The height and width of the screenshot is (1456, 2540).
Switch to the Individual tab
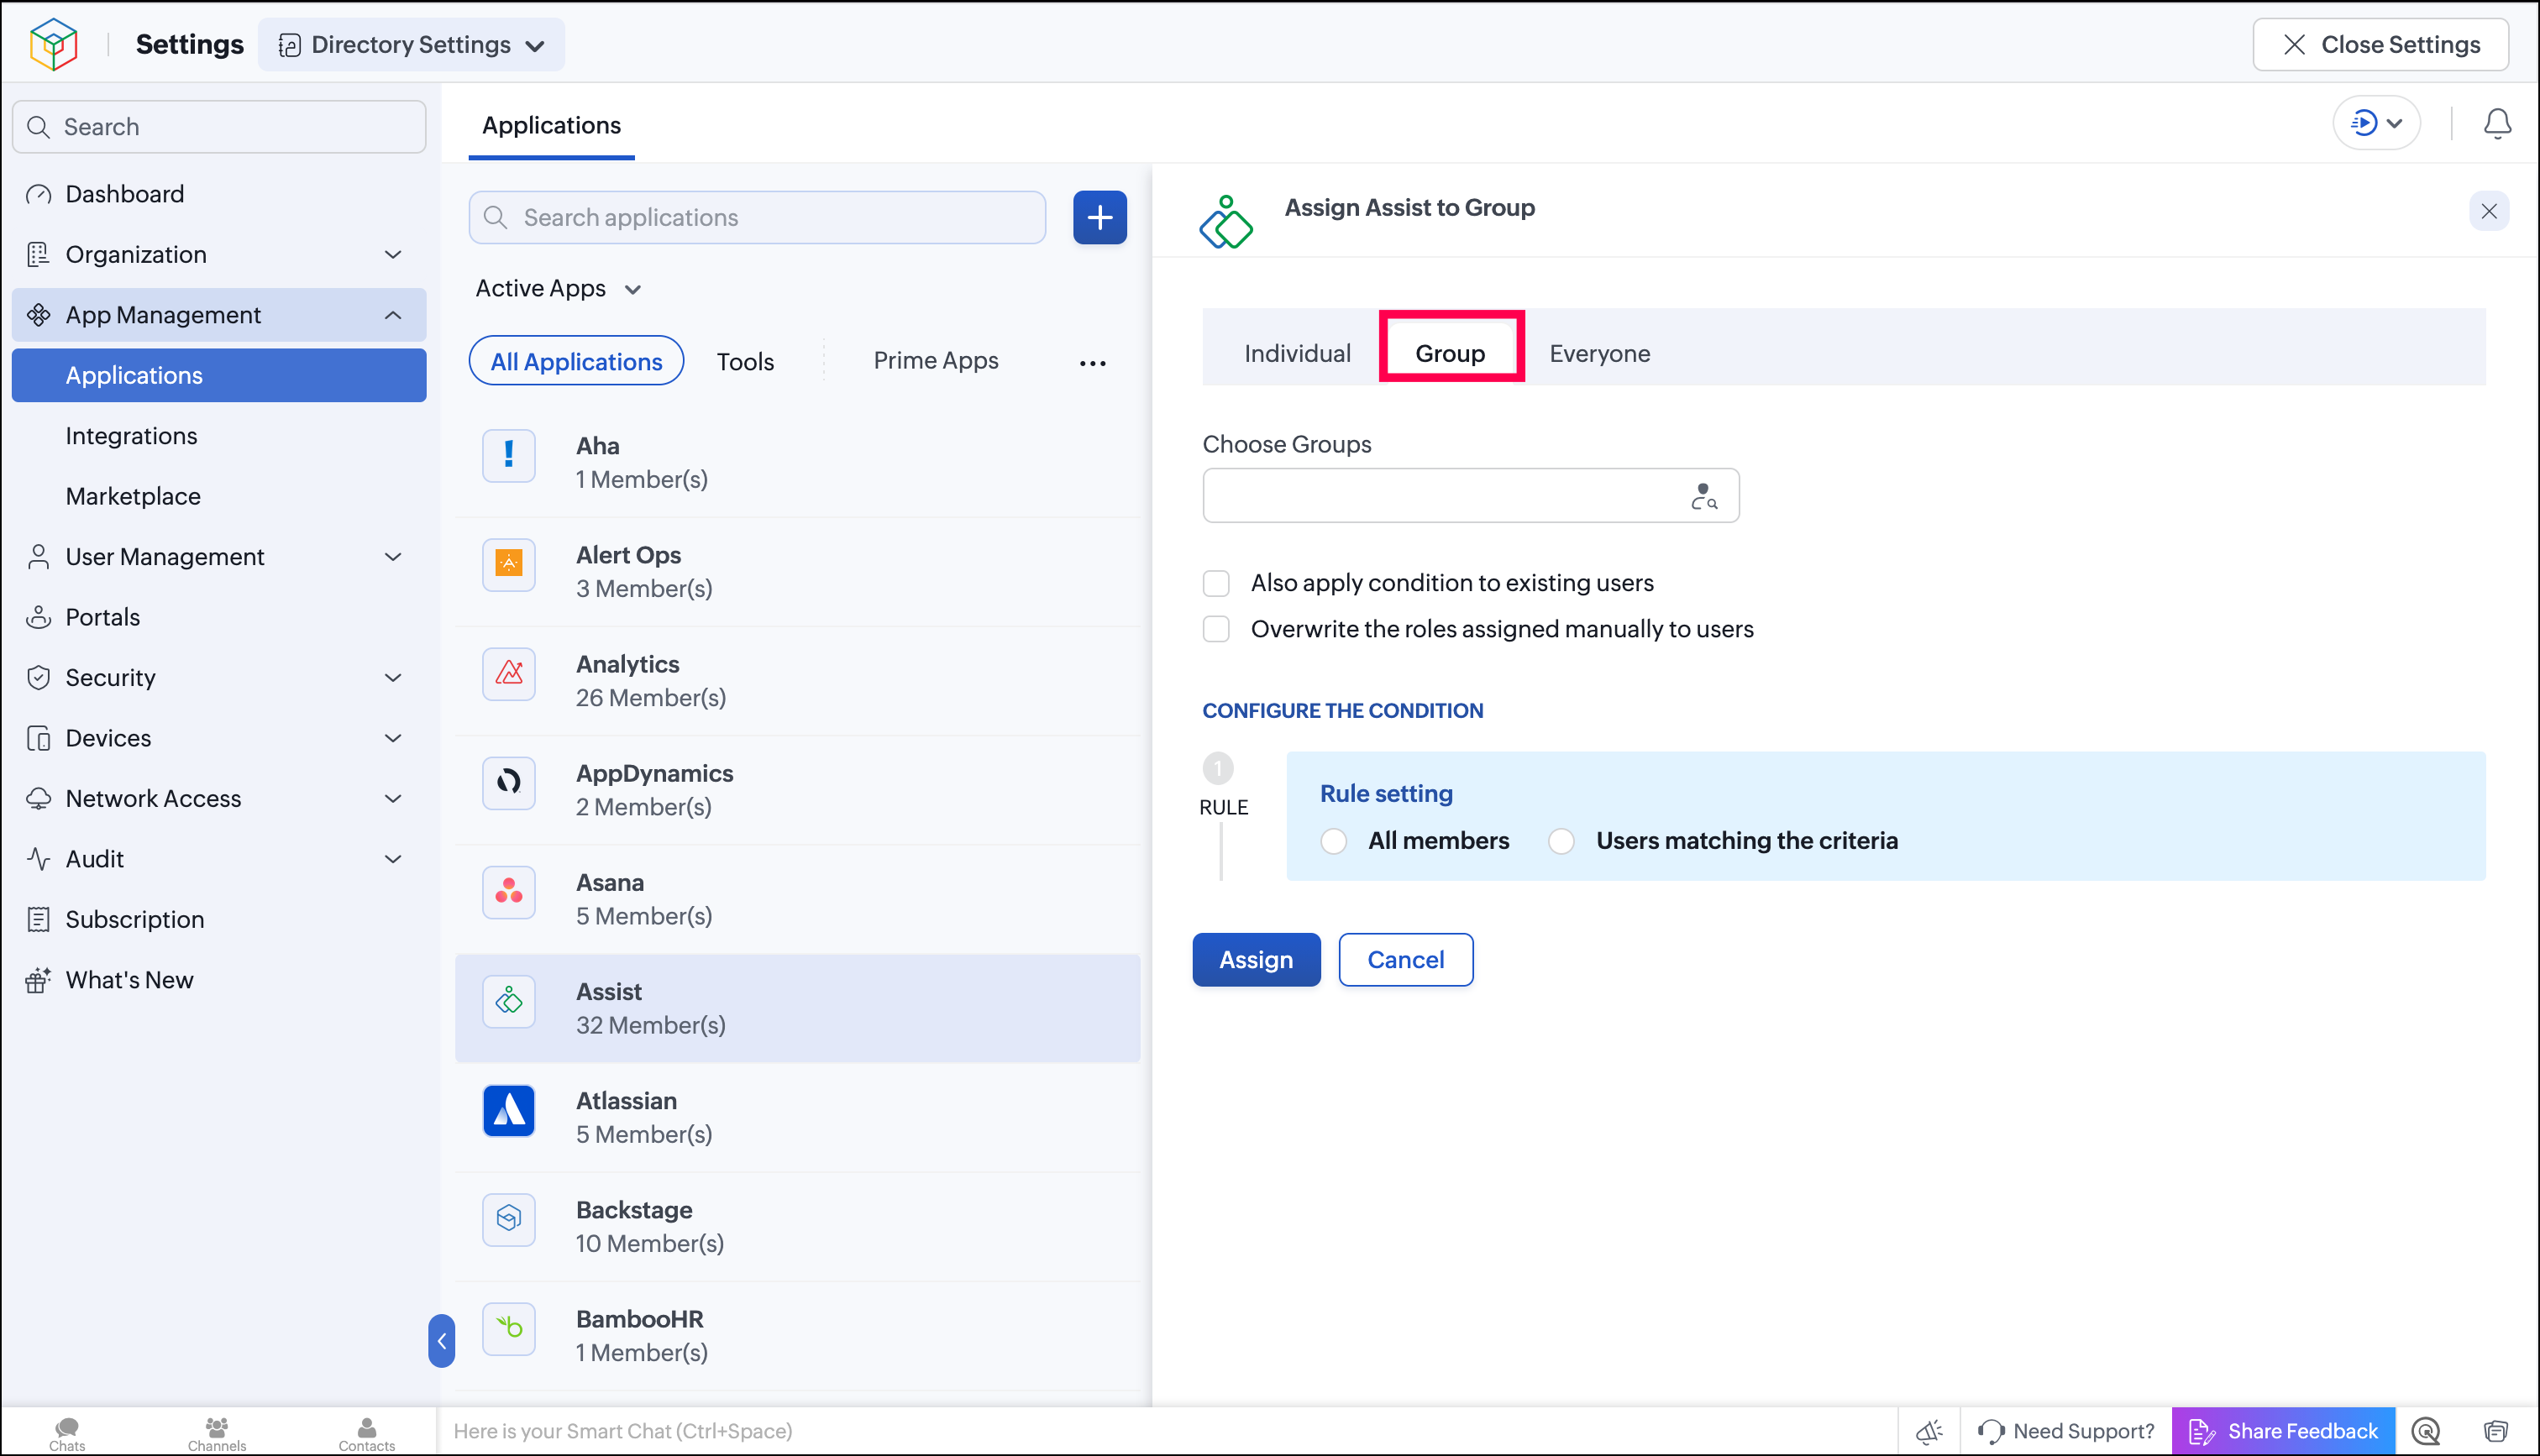click(x=1297, y=353)
